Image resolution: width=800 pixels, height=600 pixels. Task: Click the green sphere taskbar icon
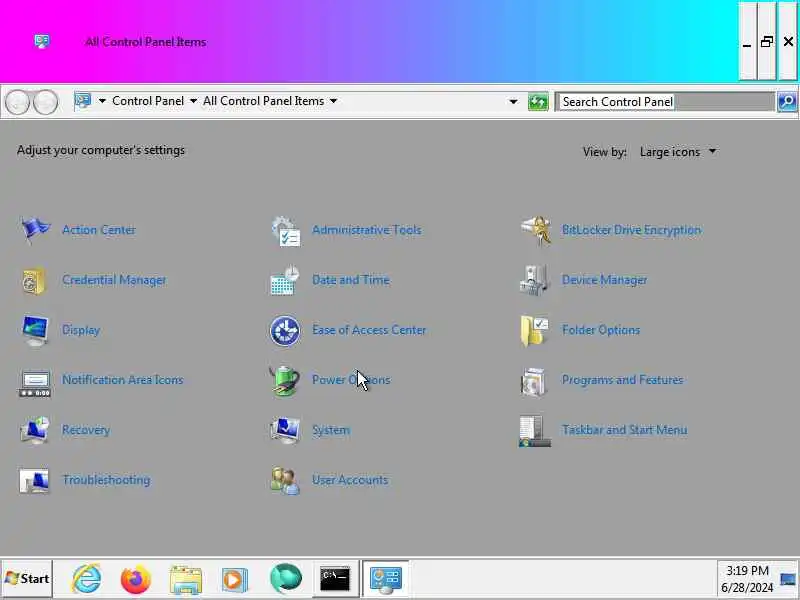coord(286,579)
